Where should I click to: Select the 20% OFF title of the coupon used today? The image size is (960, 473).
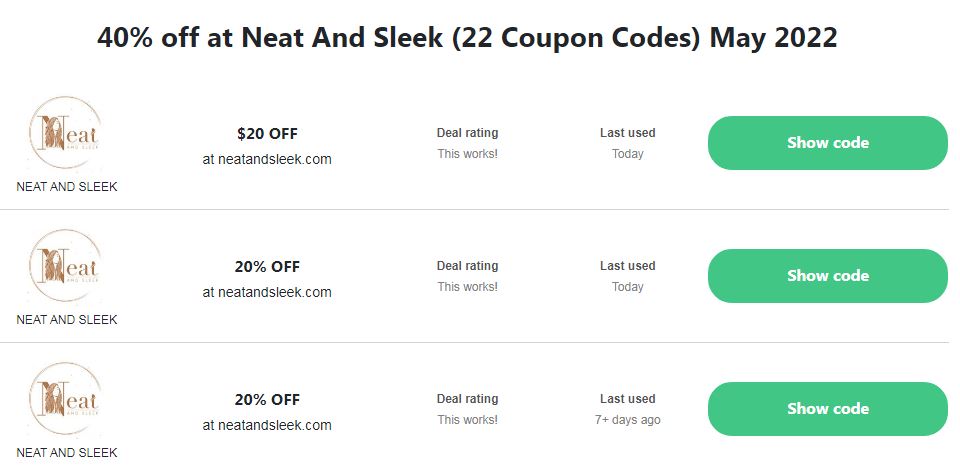tap(267, 266)
